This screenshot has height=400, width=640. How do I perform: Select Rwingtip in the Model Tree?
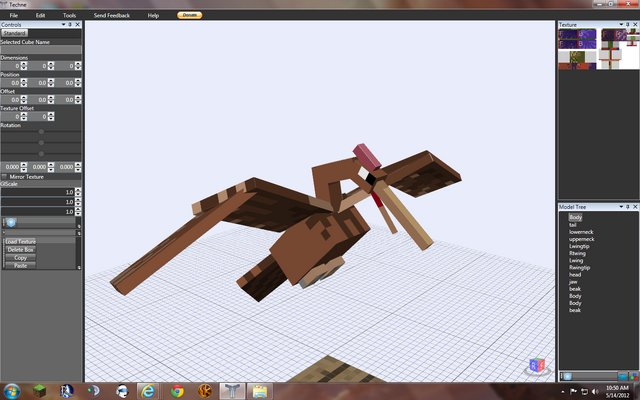coord(580,267)
